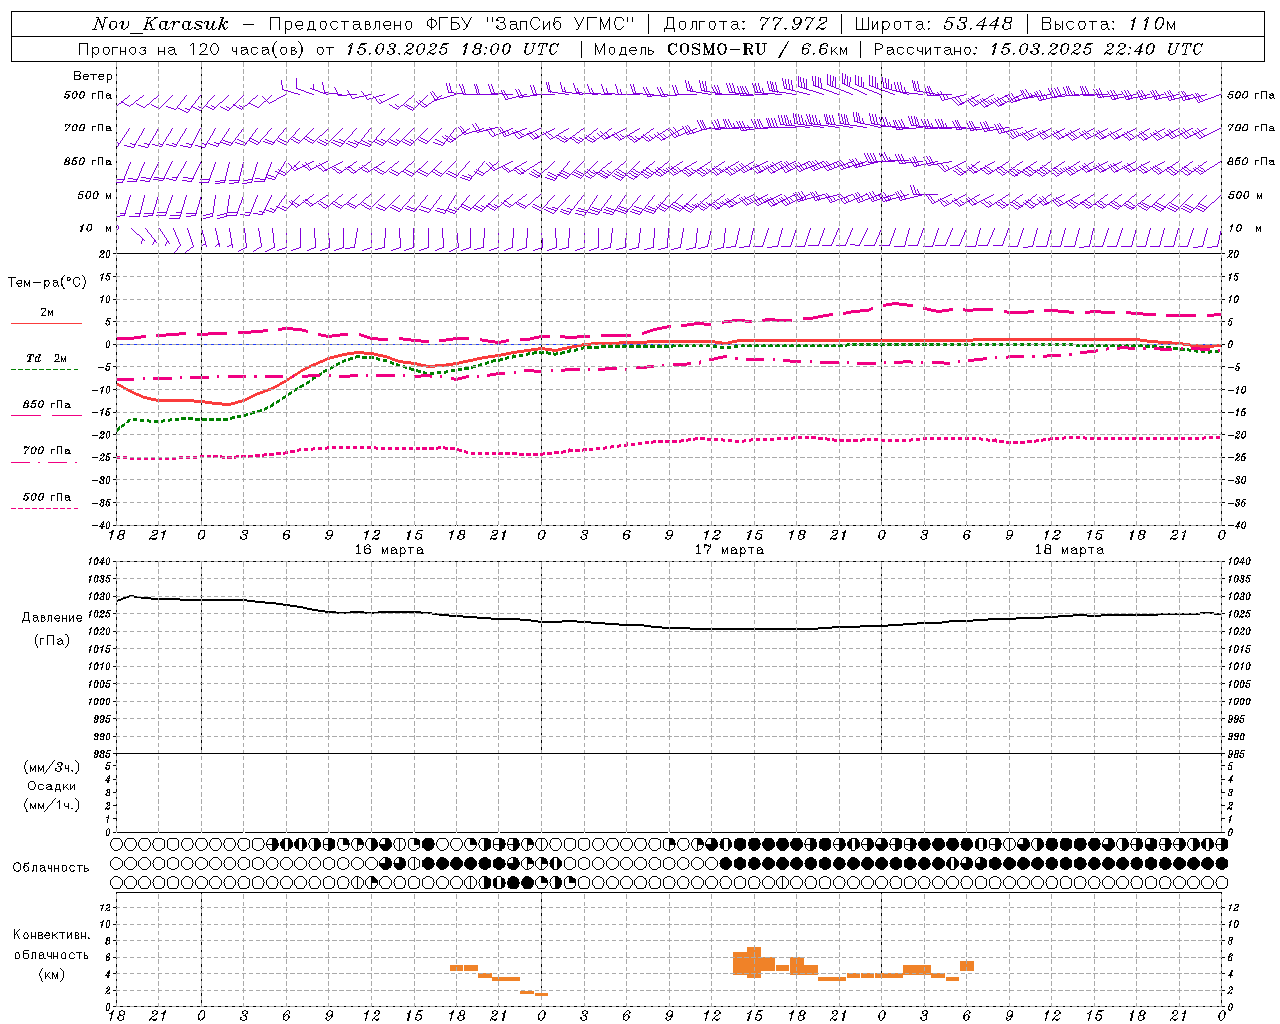
Task: Click the 'Td 2м' dew point legend entry
Action: pos(47,358)
